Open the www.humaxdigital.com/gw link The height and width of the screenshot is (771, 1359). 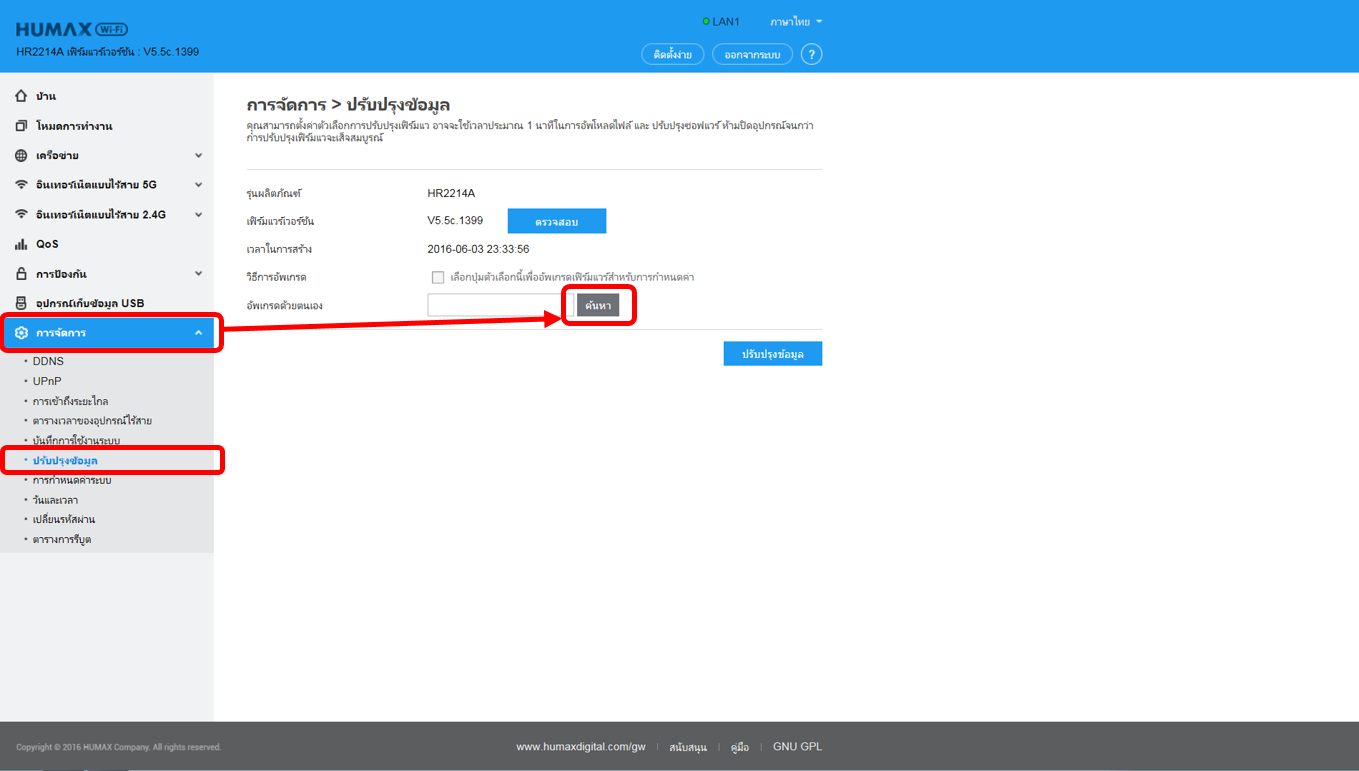(581, 747)
